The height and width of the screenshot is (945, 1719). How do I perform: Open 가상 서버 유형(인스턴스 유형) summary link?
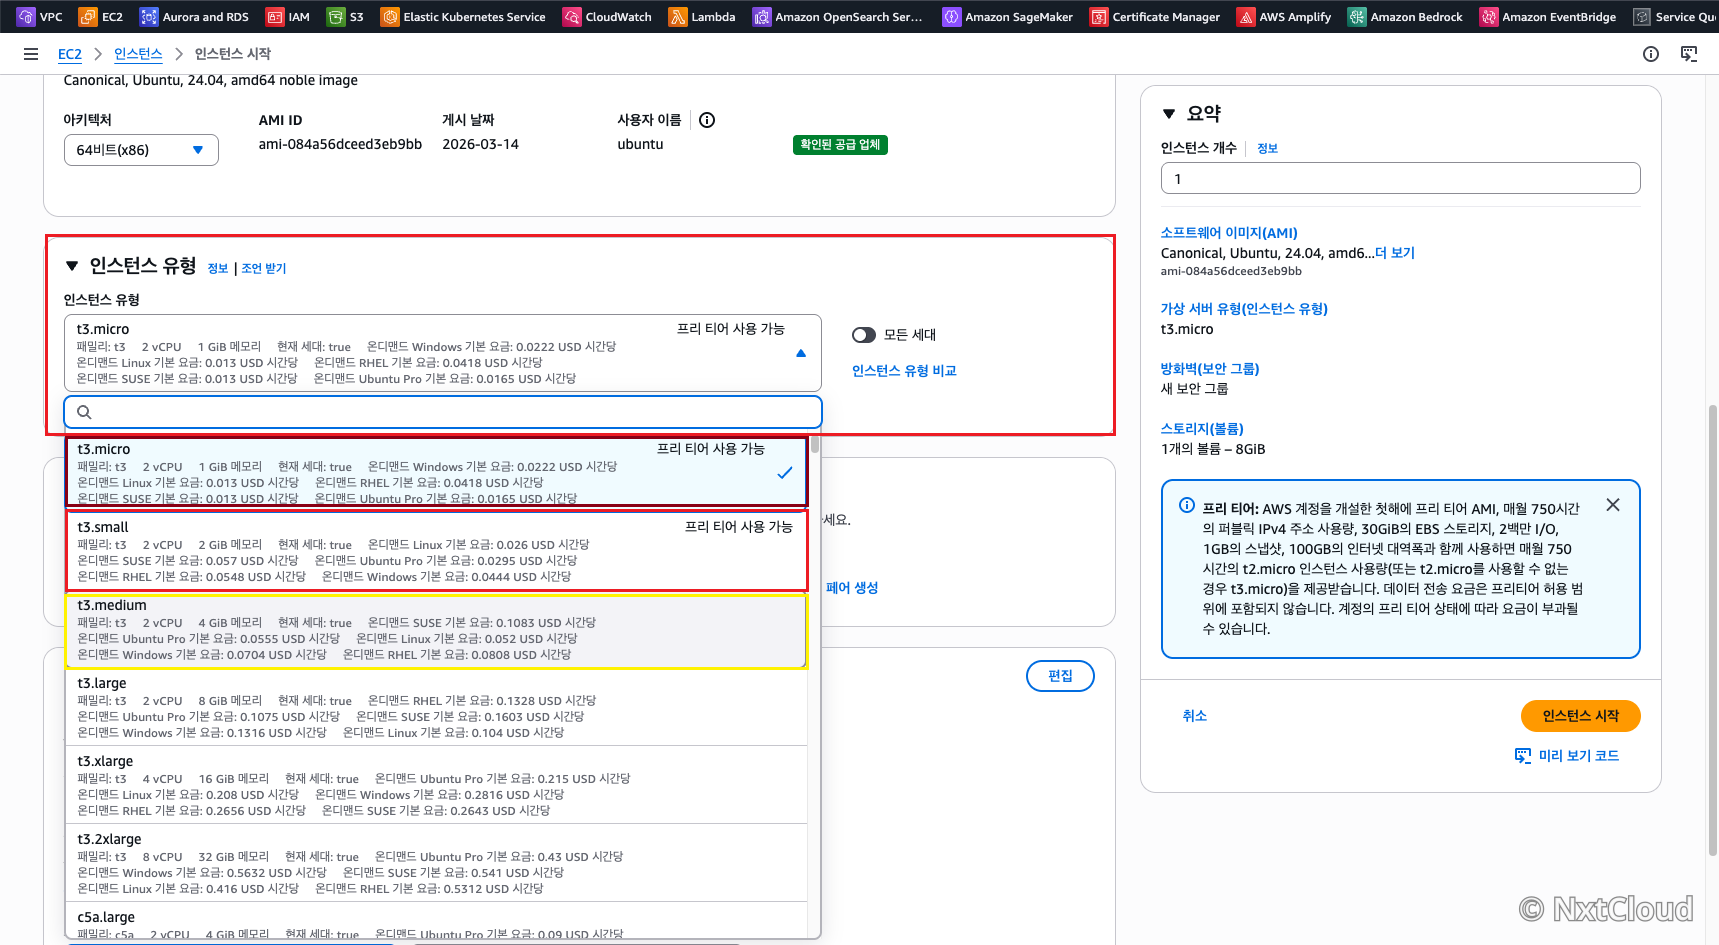[1244, 309]
